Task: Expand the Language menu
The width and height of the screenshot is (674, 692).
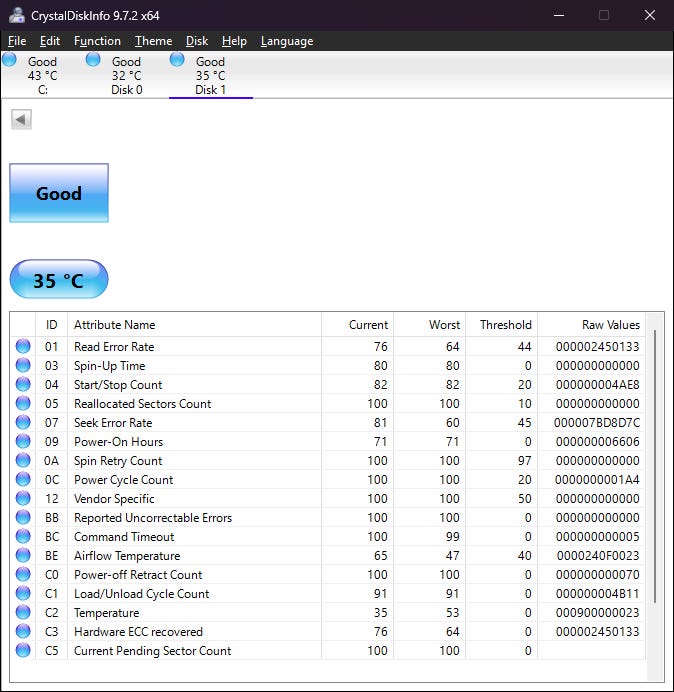Action: pyautogui.click(x=287, y=41)
